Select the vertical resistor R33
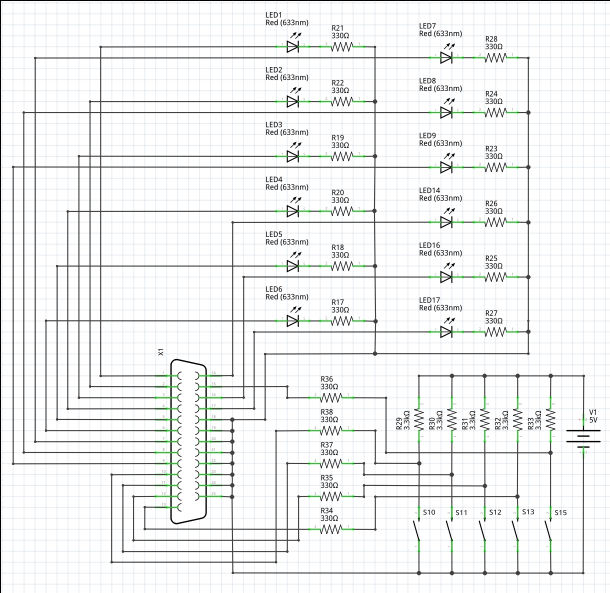This screenshot has height=593, width=610. point(549,414)
